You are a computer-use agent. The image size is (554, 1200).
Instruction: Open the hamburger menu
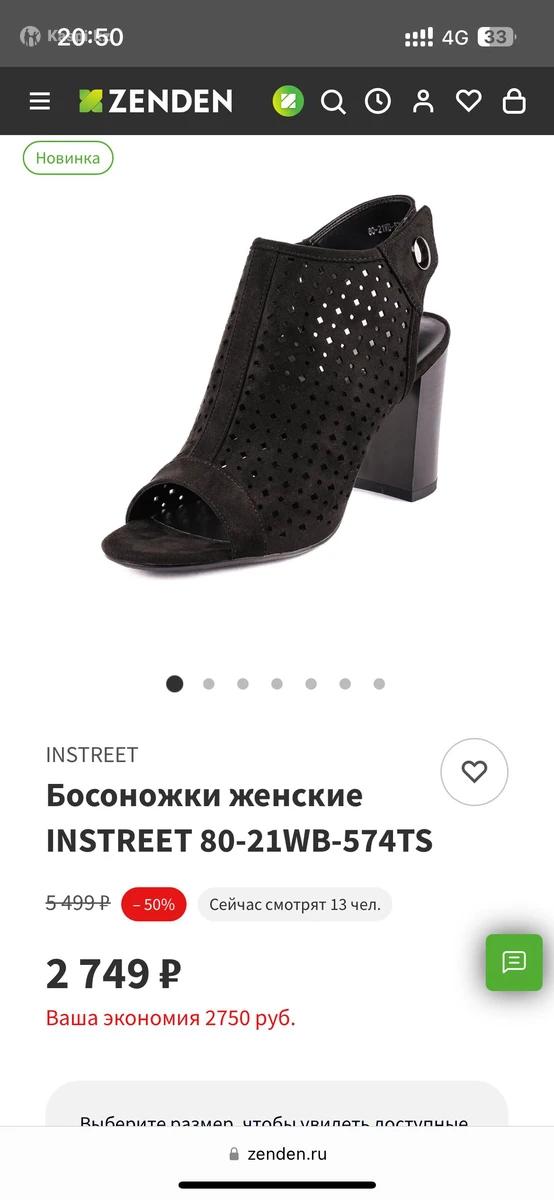click(39, 101)
